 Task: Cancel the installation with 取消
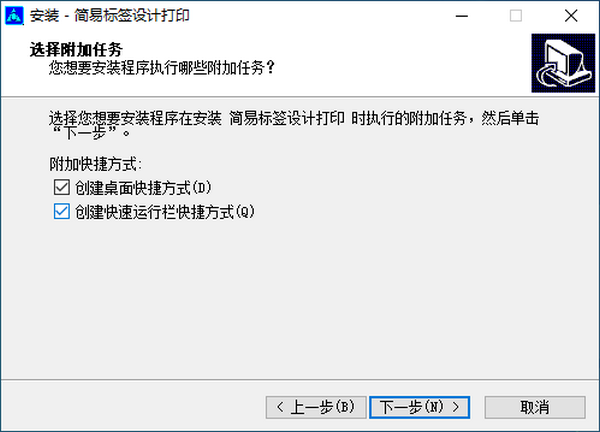click(535, 407)
